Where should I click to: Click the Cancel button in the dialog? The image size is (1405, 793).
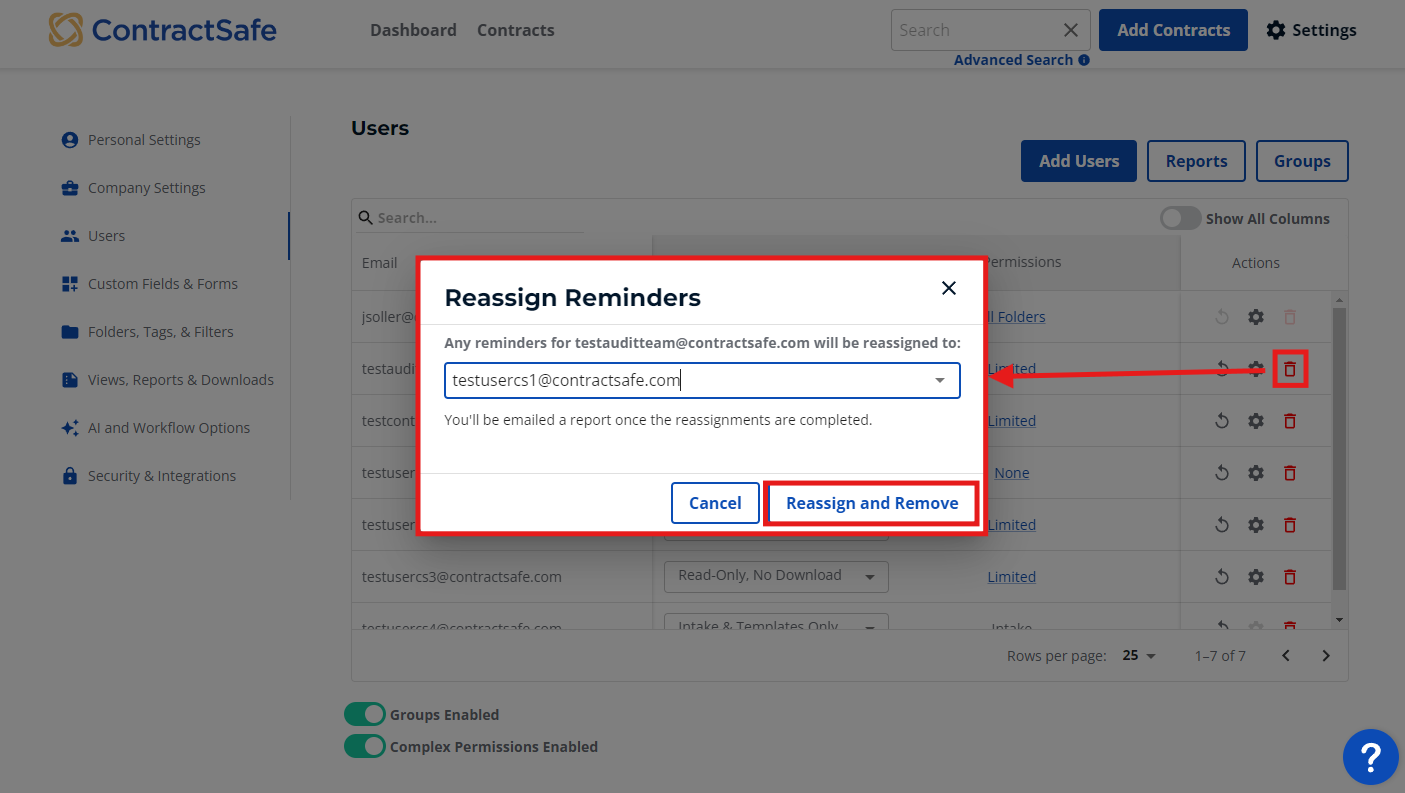tap(715, 503)
